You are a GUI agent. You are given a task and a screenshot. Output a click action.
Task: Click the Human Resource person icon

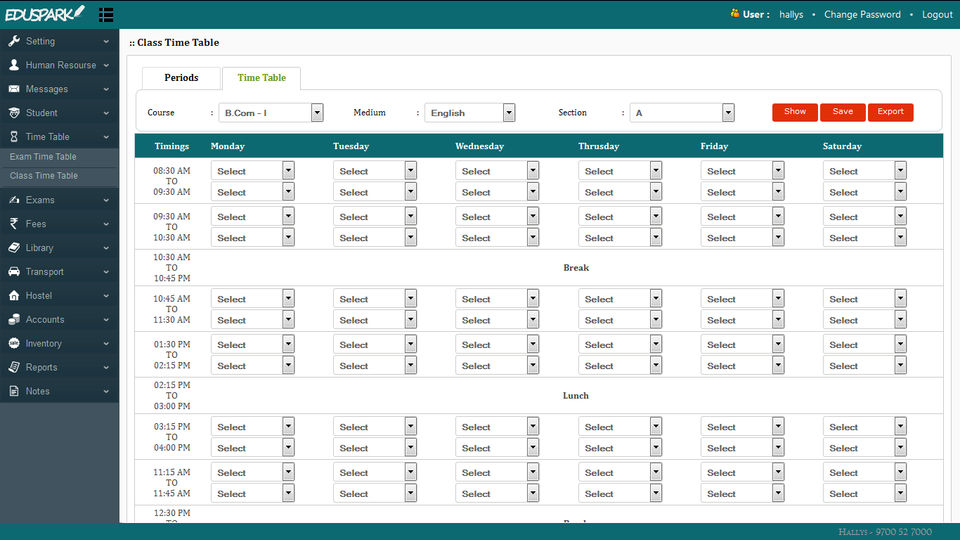[x=13, y=65]
